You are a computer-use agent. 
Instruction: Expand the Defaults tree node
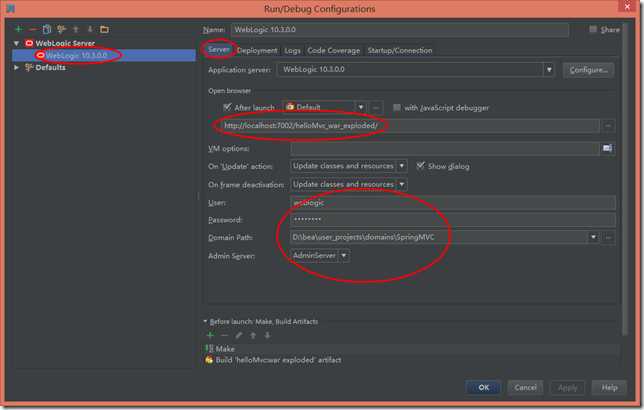(16, 67)
